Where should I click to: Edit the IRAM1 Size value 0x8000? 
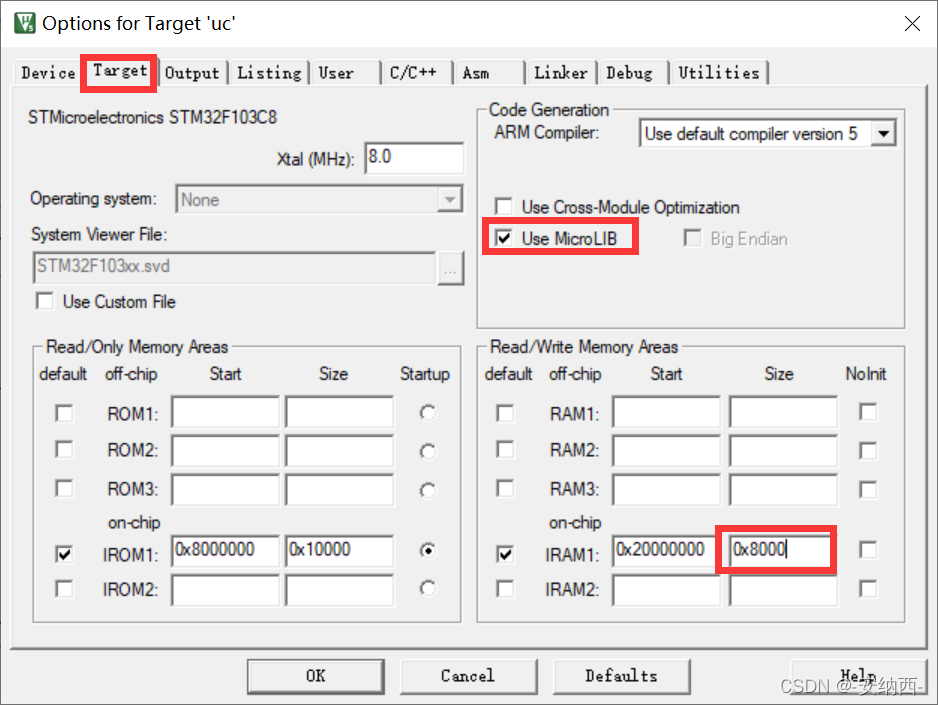coord(779,551)
